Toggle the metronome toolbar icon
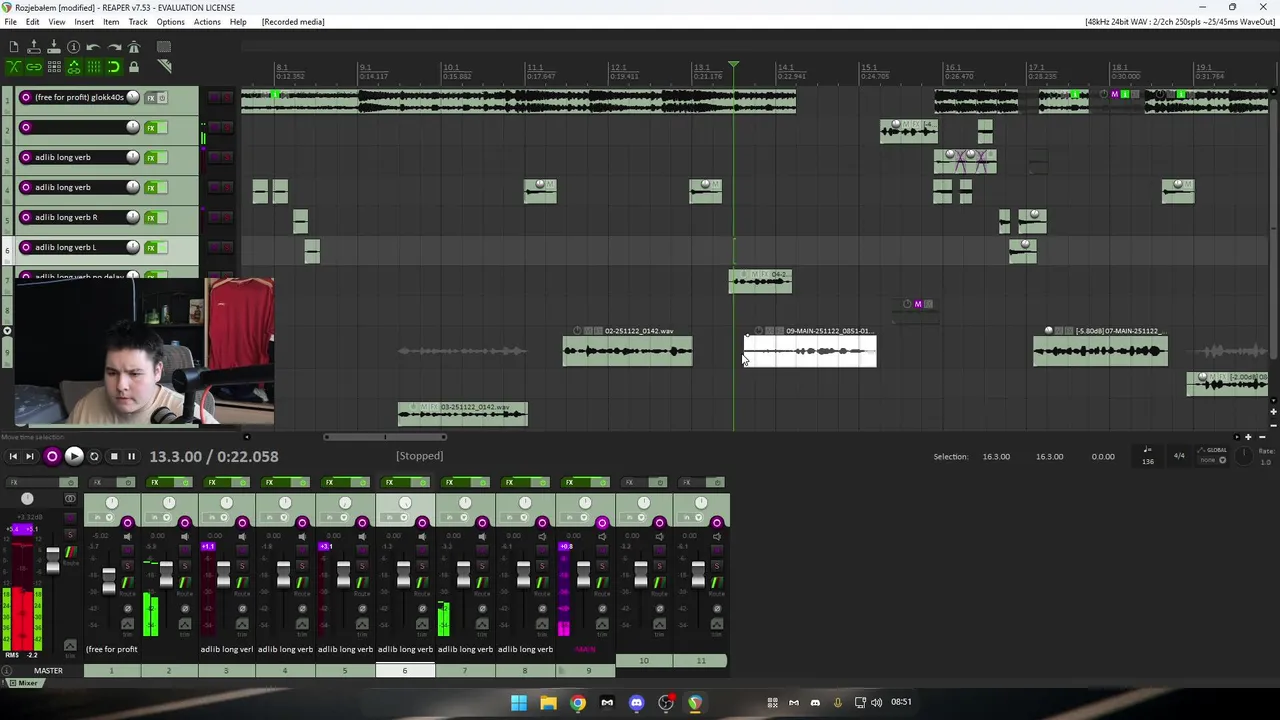Viewport: 1280px width, 720px height. coord(134,47)
